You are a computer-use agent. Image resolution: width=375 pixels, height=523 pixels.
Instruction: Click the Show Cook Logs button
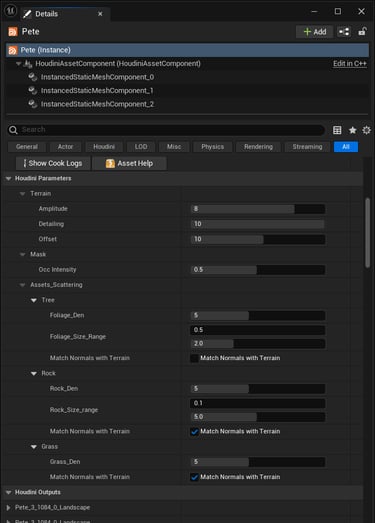coord(53,163)
